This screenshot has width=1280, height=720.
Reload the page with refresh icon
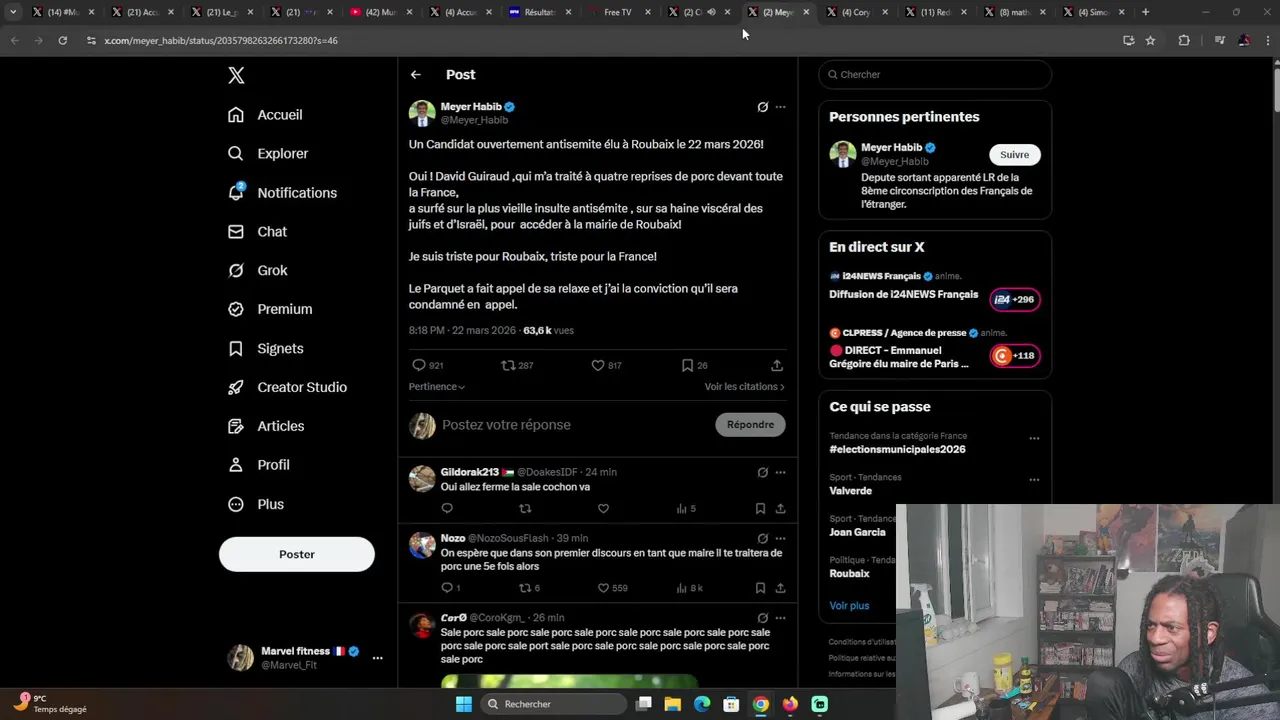[x=62, y=41]
